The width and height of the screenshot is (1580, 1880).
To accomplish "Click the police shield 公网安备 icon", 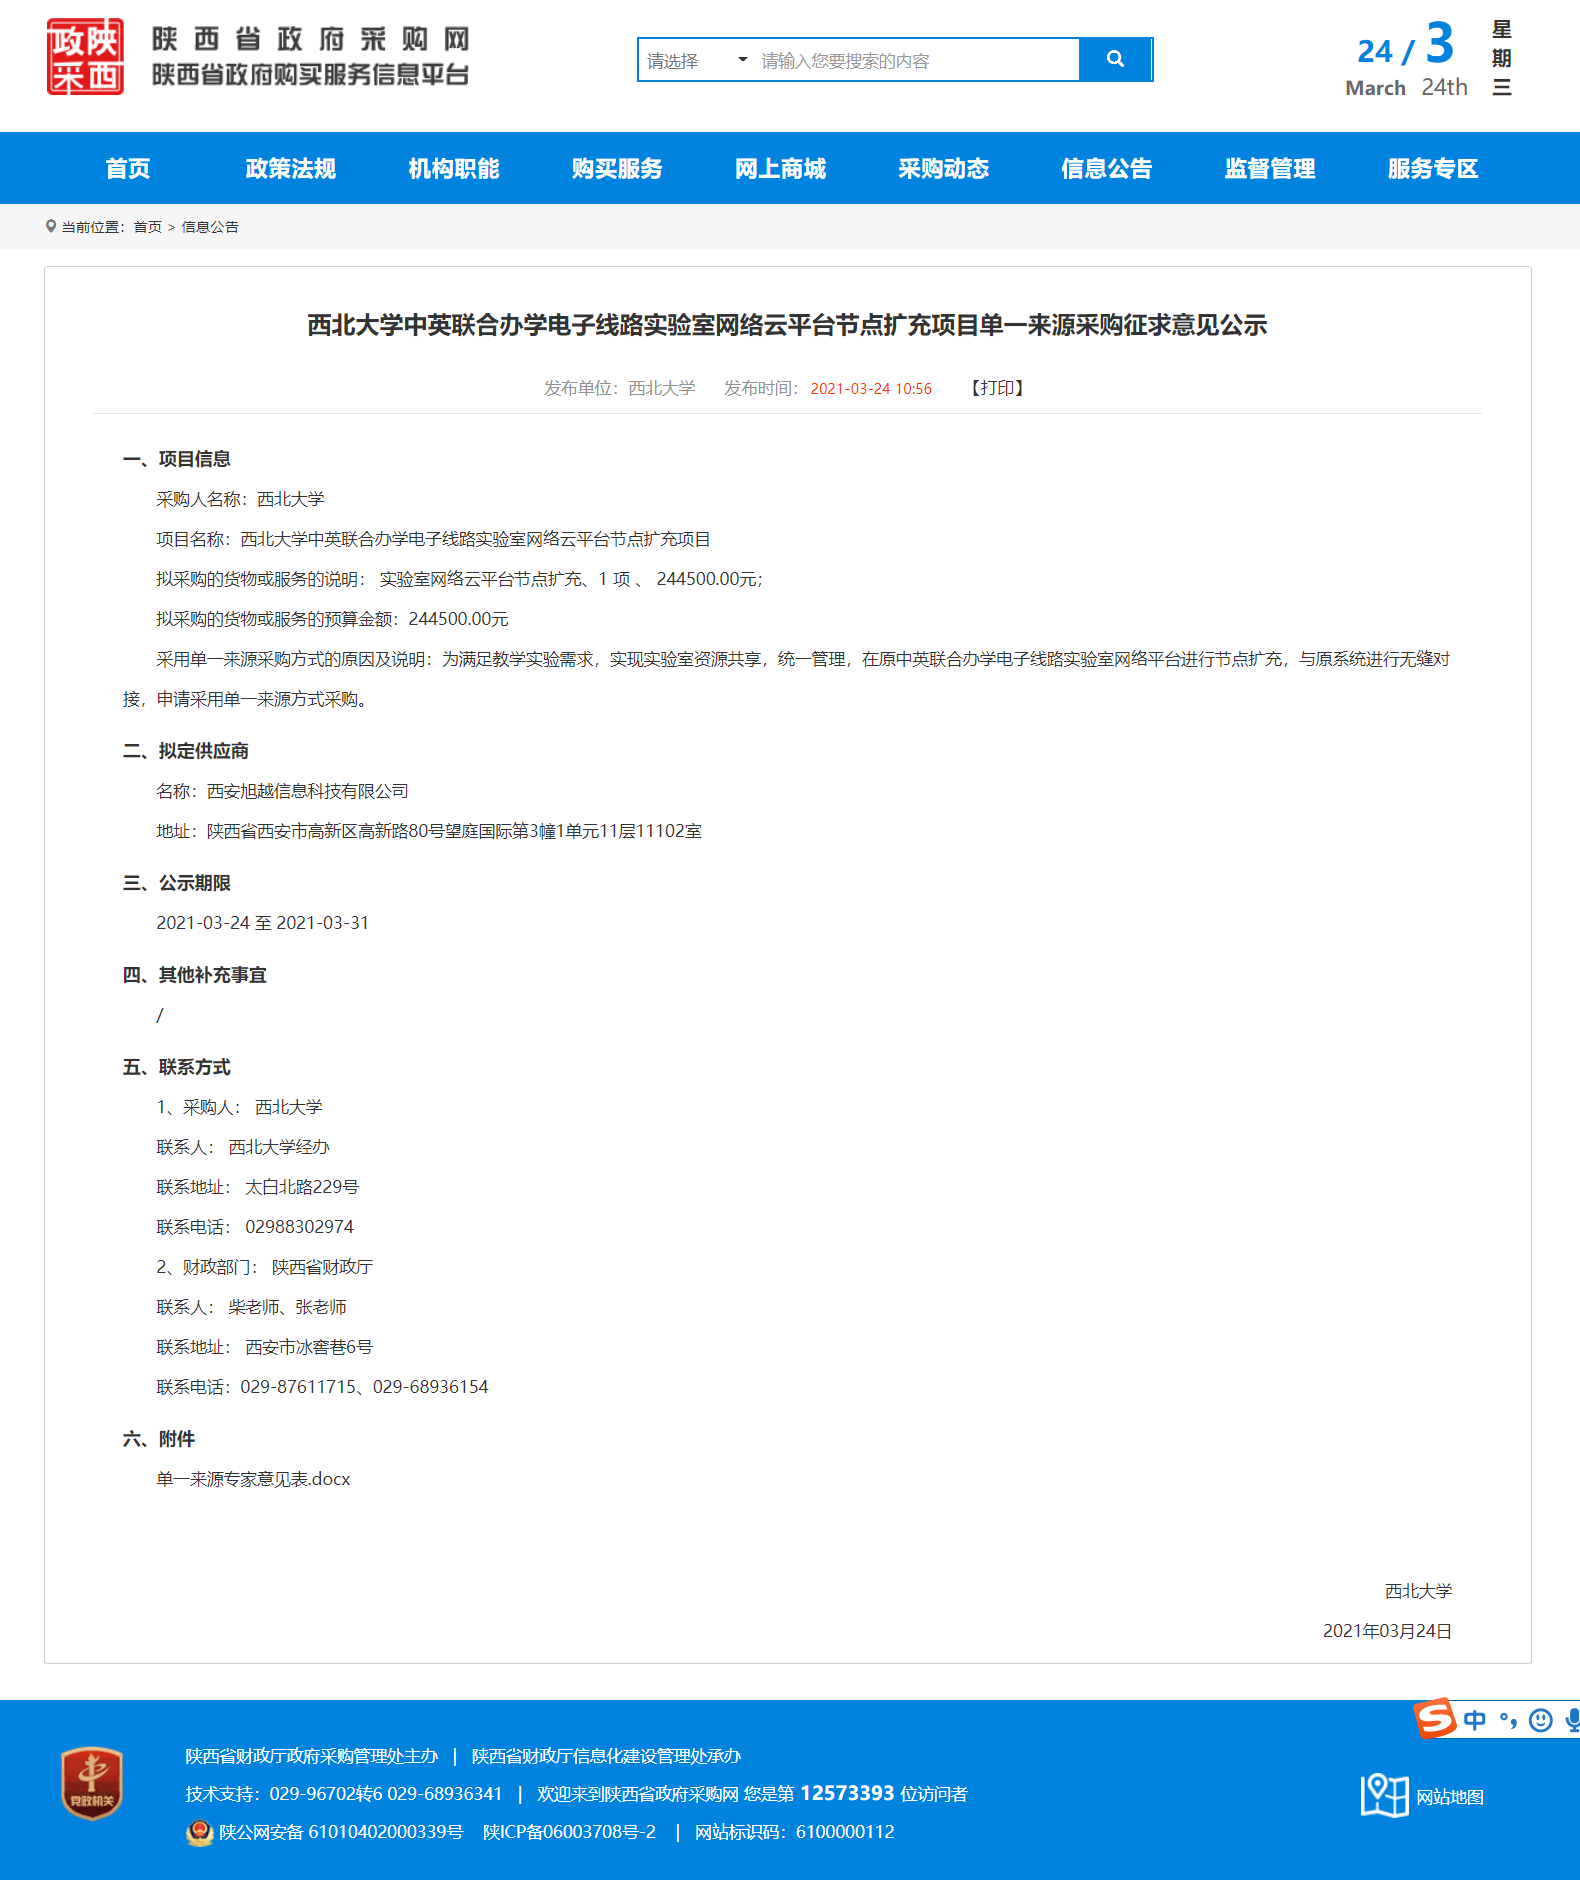I will coord(200,1833).
